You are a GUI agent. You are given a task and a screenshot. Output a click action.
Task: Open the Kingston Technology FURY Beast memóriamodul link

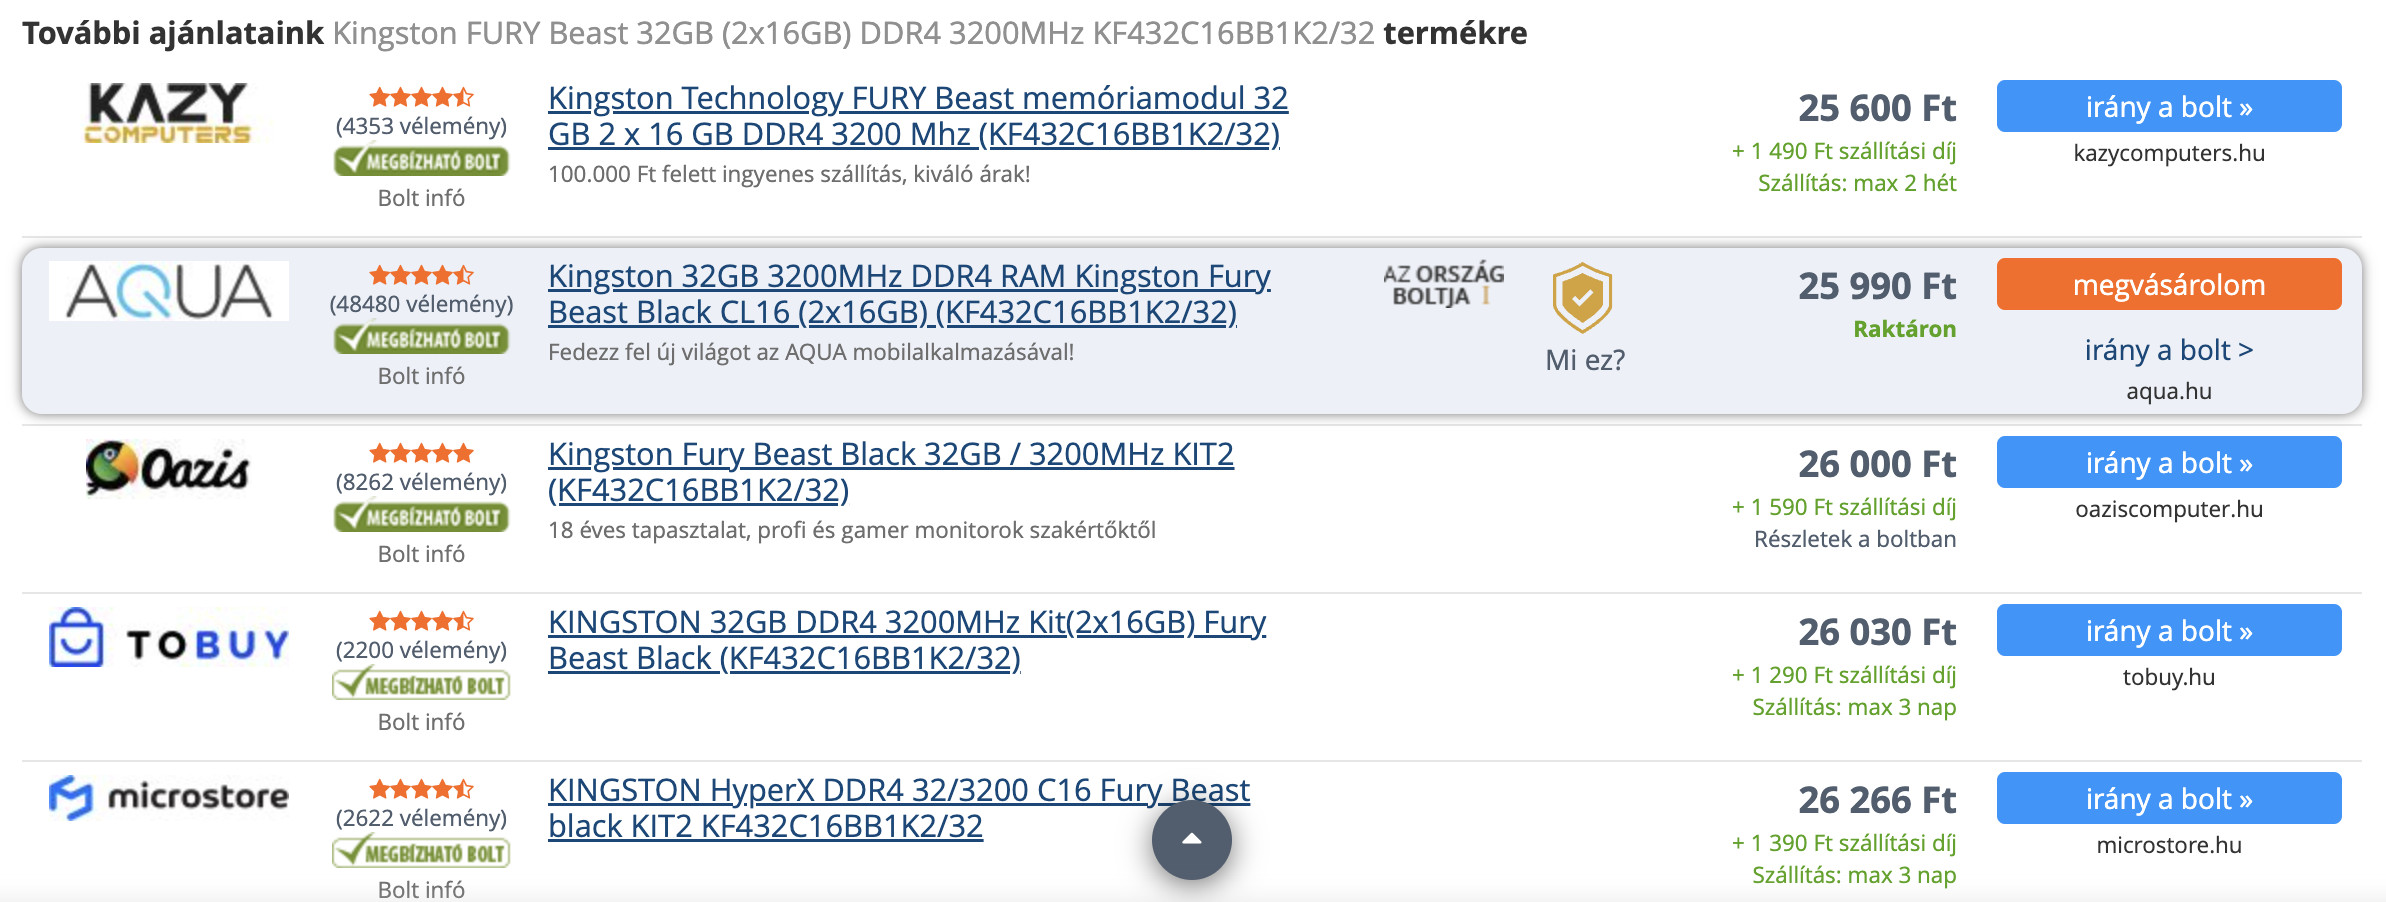coord(917,116)
